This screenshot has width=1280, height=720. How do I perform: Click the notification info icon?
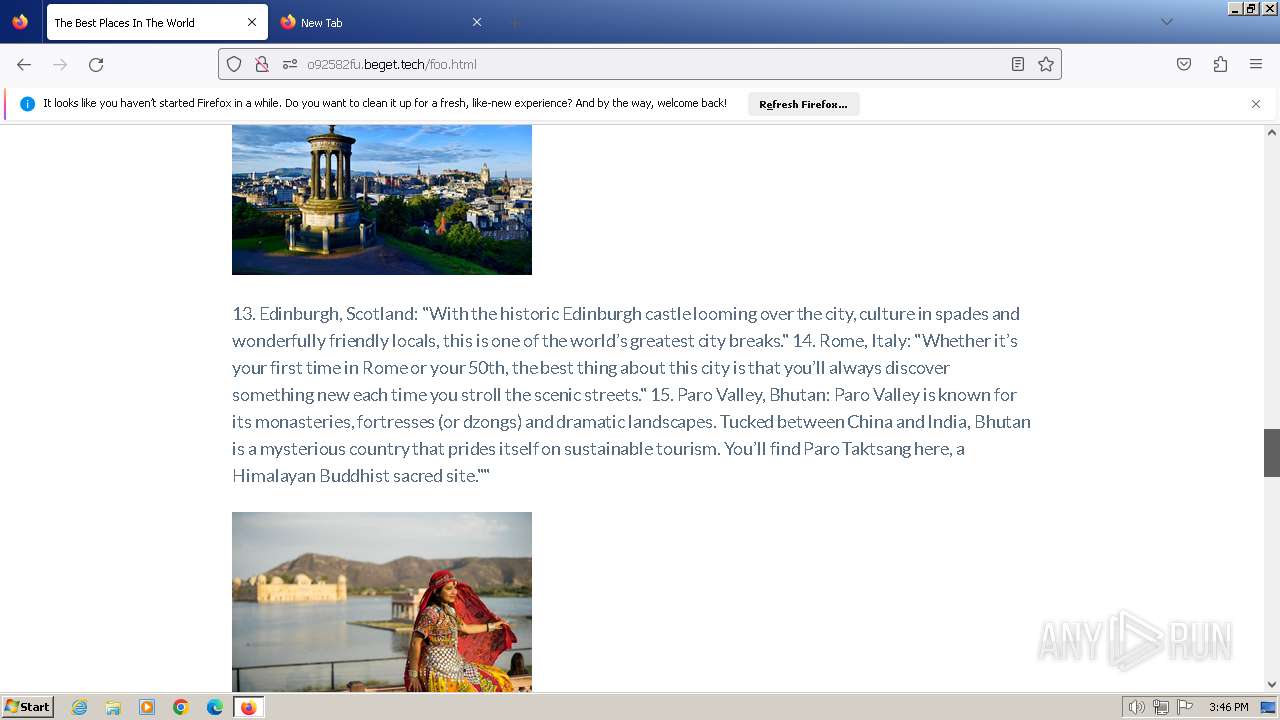(x=27, y=104)
